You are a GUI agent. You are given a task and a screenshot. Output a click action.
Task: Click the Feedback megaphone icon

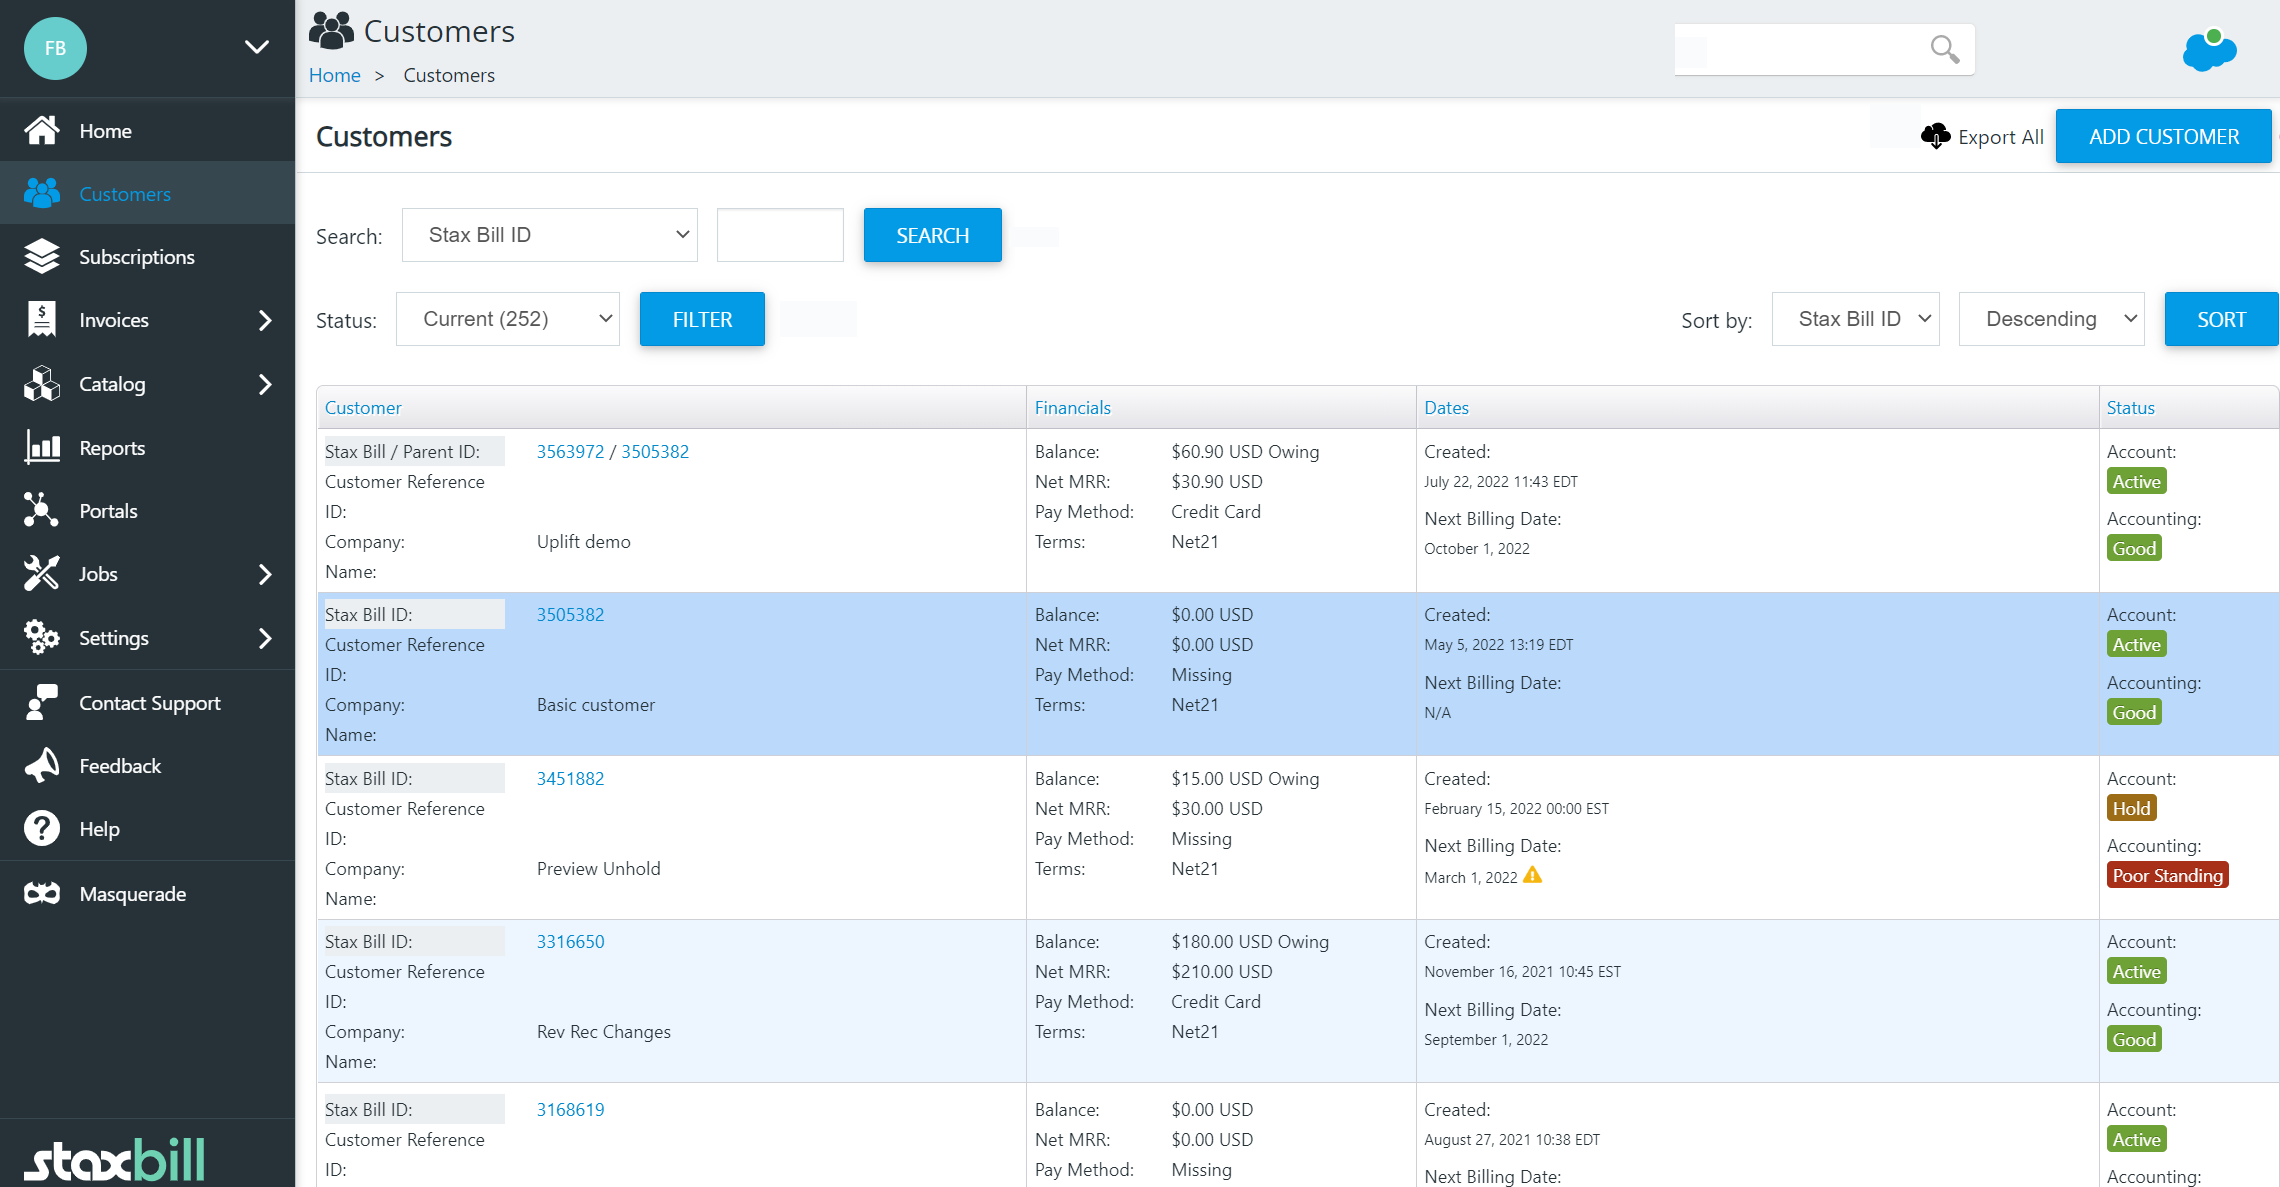tap(42, 765)
